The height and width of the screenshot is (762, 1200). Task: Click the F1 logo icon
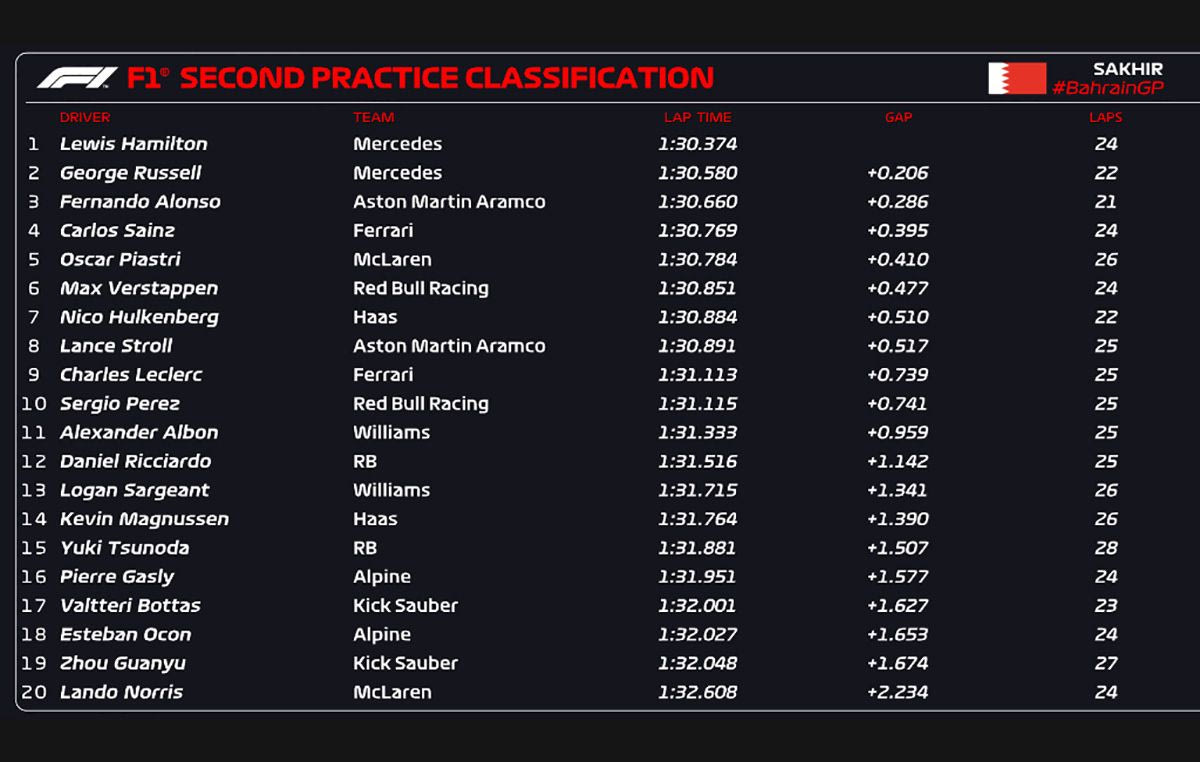(x=77, y=78)
